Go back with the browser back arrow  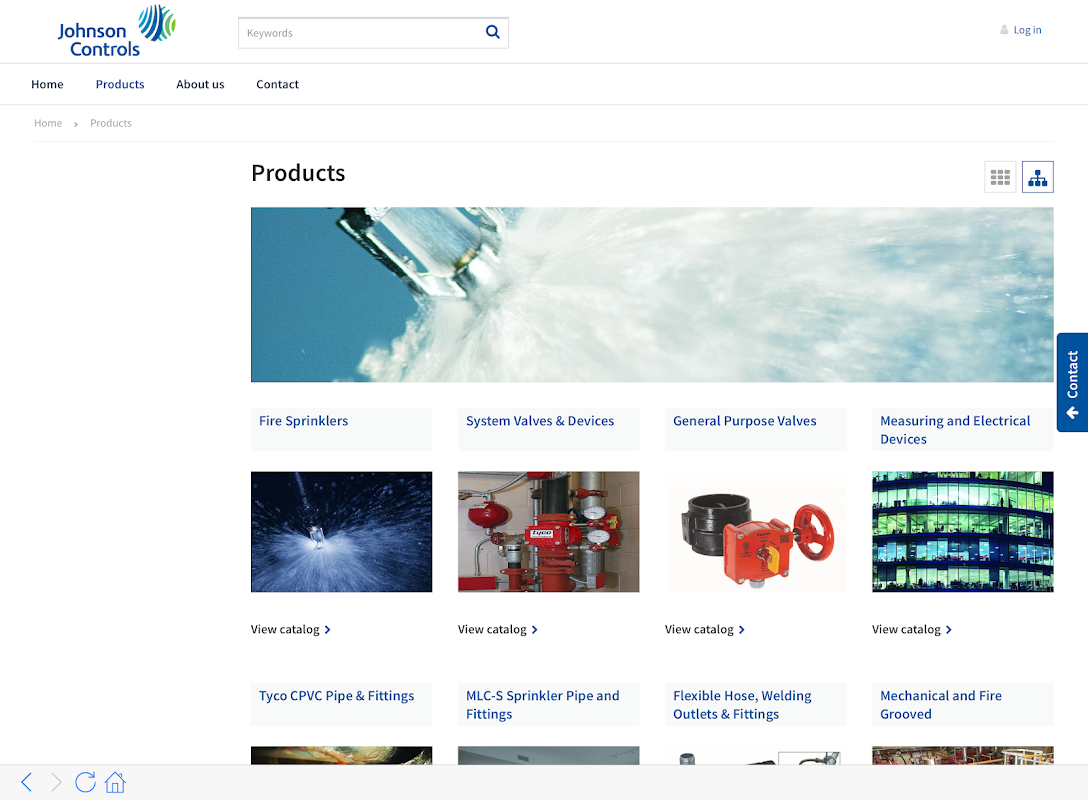click(26, 782)
